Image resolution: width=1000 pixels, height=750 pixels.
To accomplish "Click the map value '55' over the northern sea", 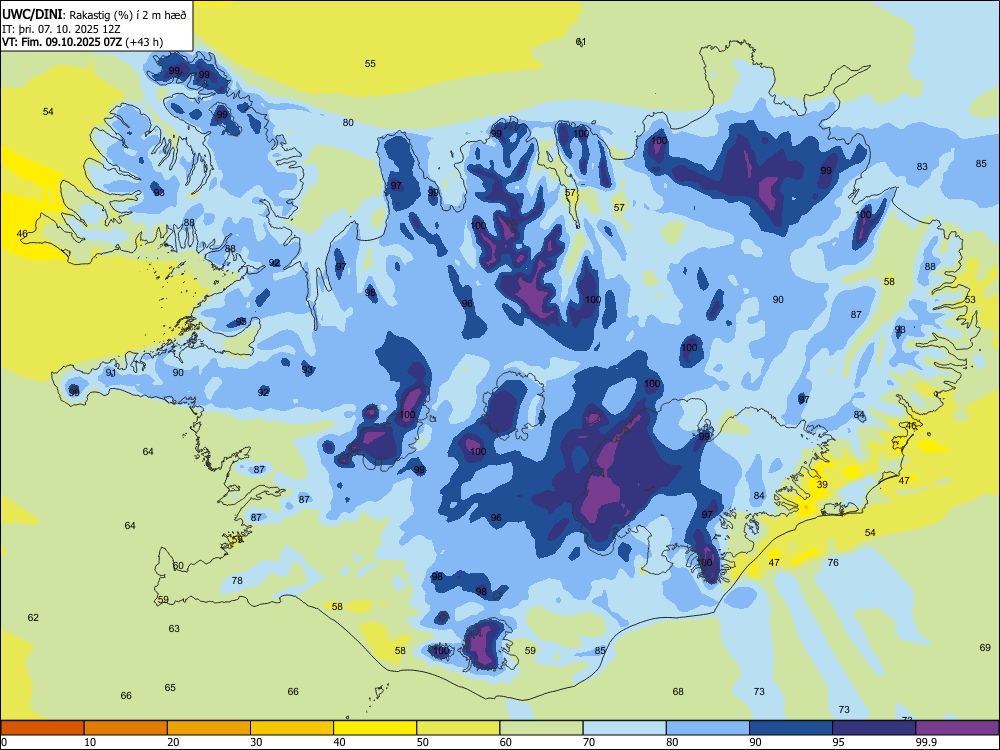I will click(x=370, y=64).
